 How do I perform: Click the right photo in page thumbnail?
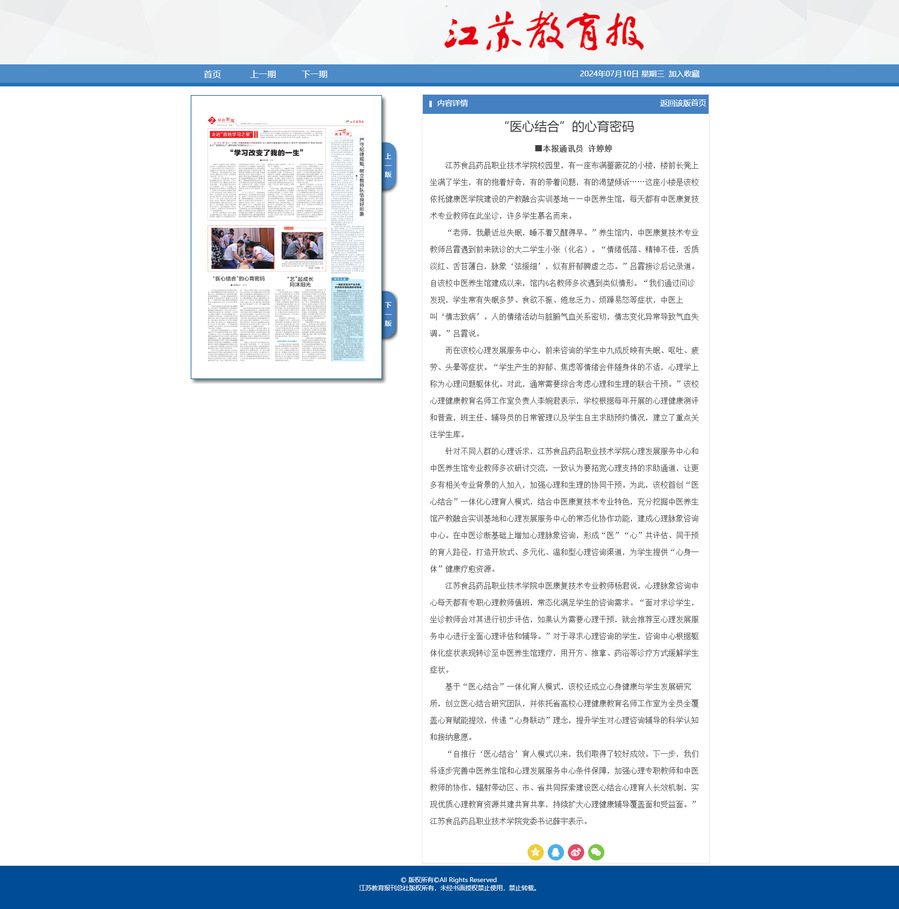tap(302, 246)
